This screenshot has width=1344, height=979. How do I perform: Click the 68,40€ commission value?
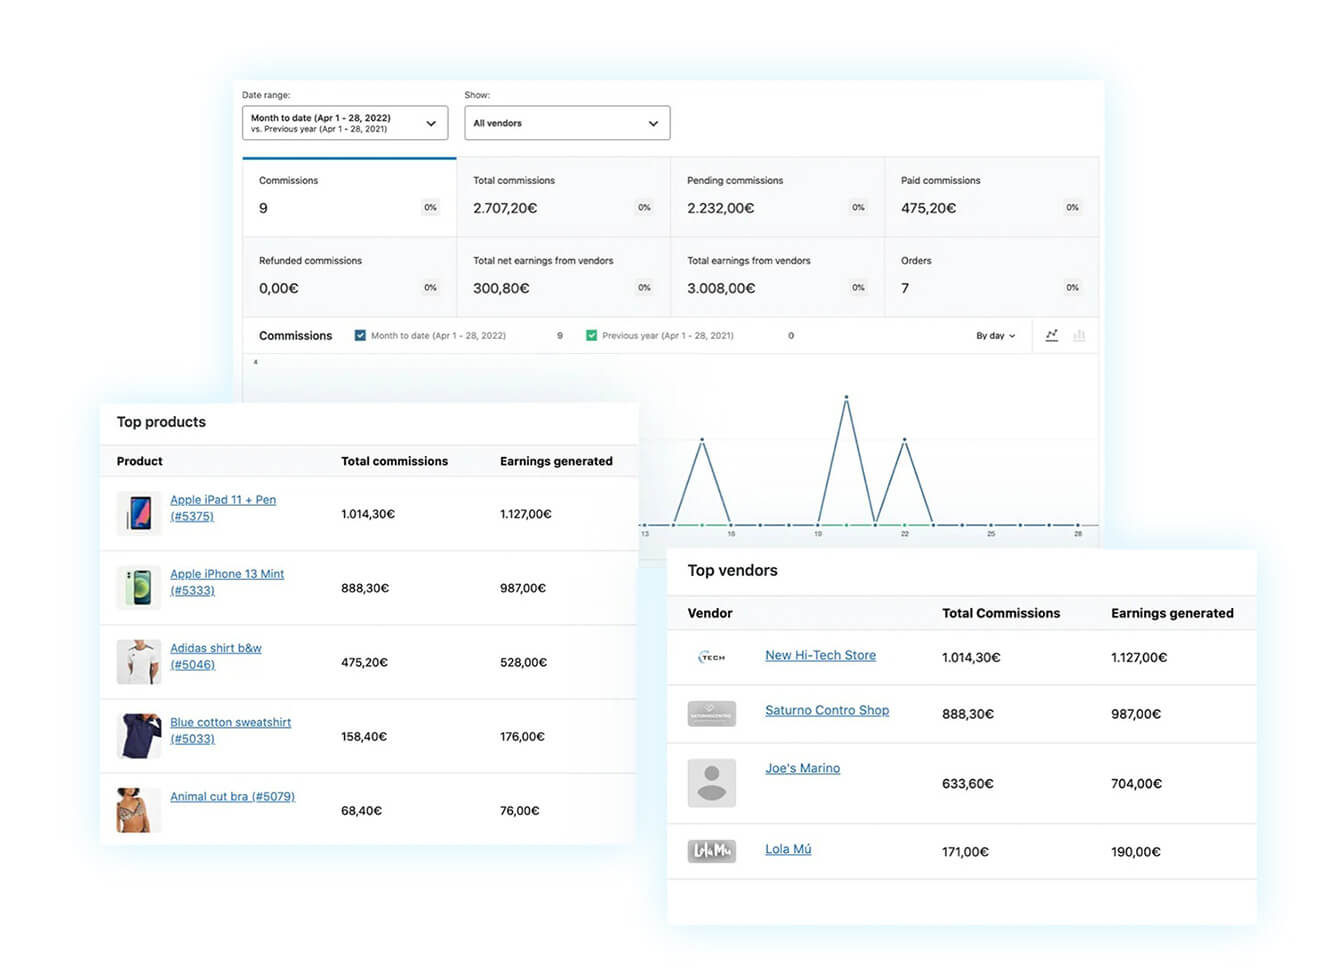pyautogui.click(x=361, y=811)
